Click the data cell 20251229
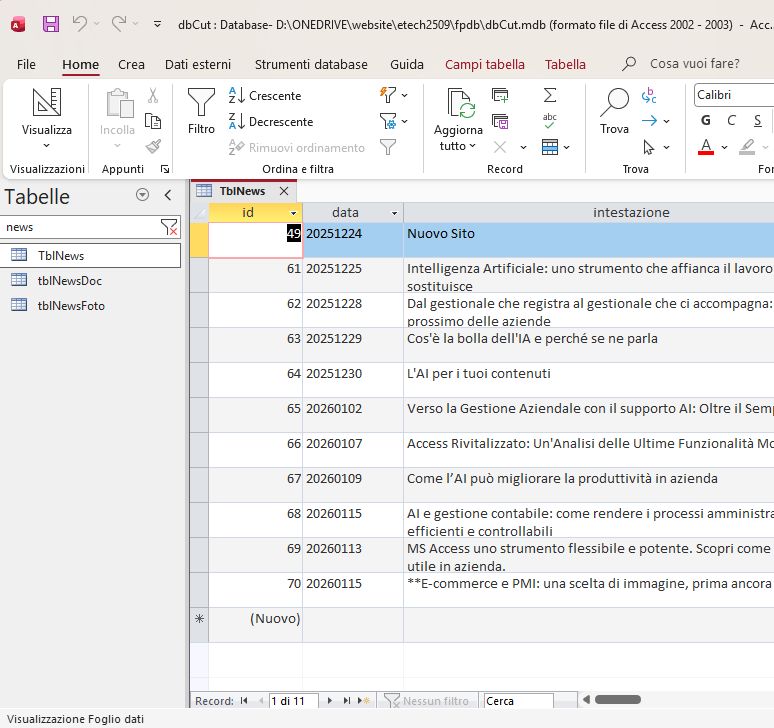This screenshot has width=774, height=728. click(x=353, y=345)
